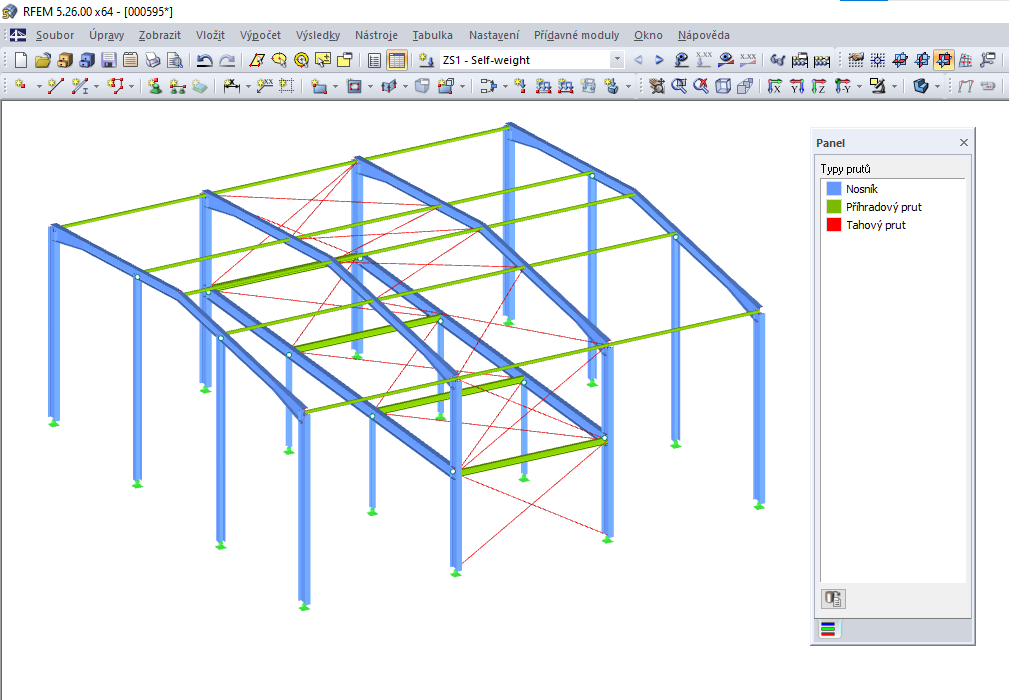Screen dimensions: 1009x700
Task: Expand the -Y view dropdown arrow
Action: click(x=859, y=86)
